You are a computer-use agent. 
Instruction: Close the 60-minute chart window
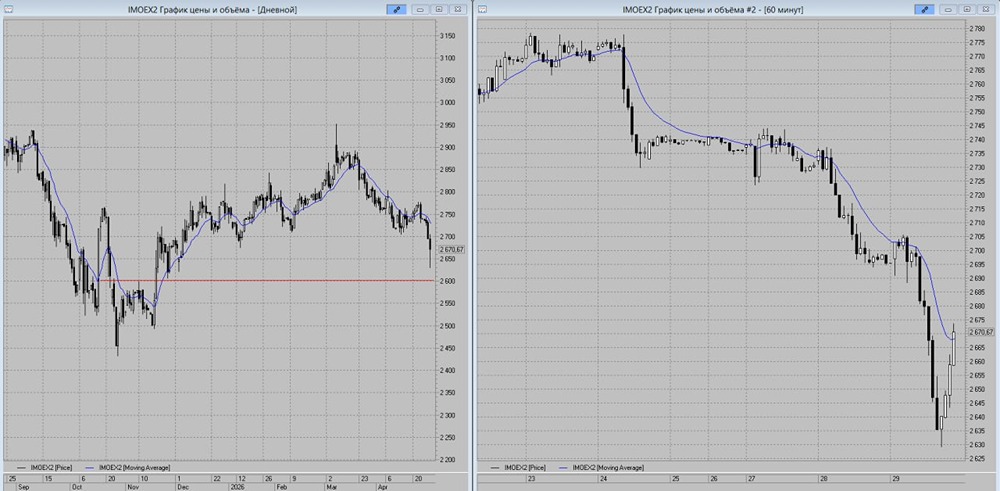(x=985, y=10)
